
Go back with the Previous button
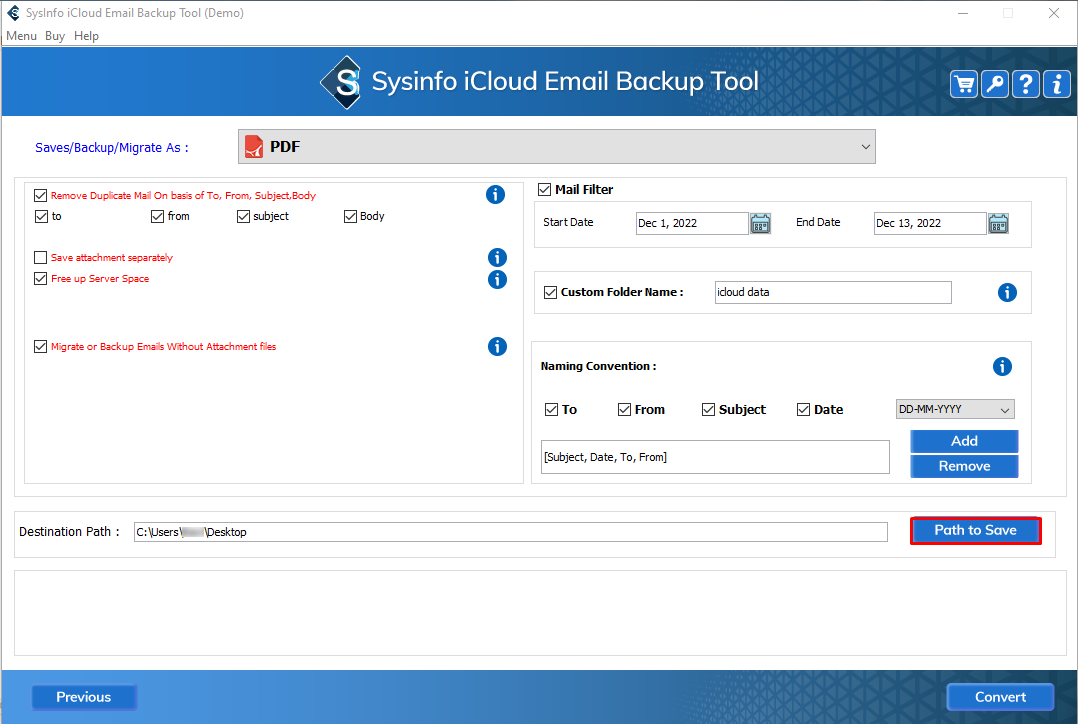84,697
